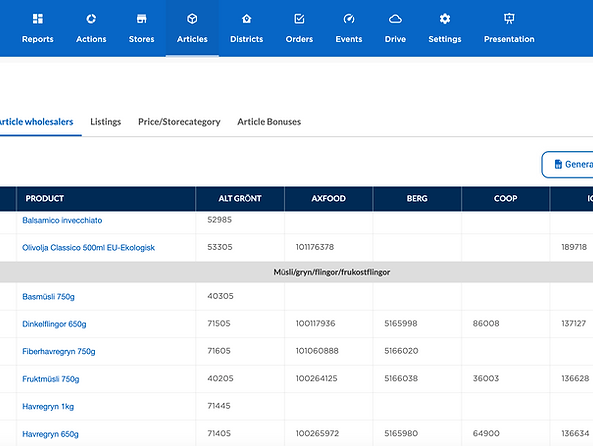Select Berg value 5165998
This screenshot has width=593, height=446.
(401, 323)
